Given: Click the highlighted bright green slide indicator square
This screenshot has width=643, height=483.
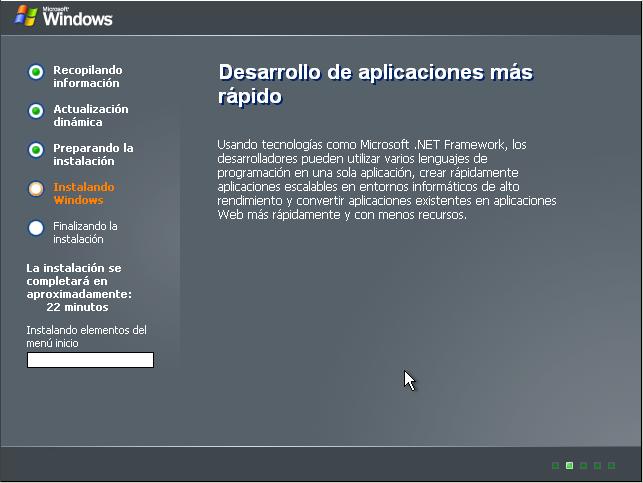Looking at the screenshot, I should click(569, 465).
